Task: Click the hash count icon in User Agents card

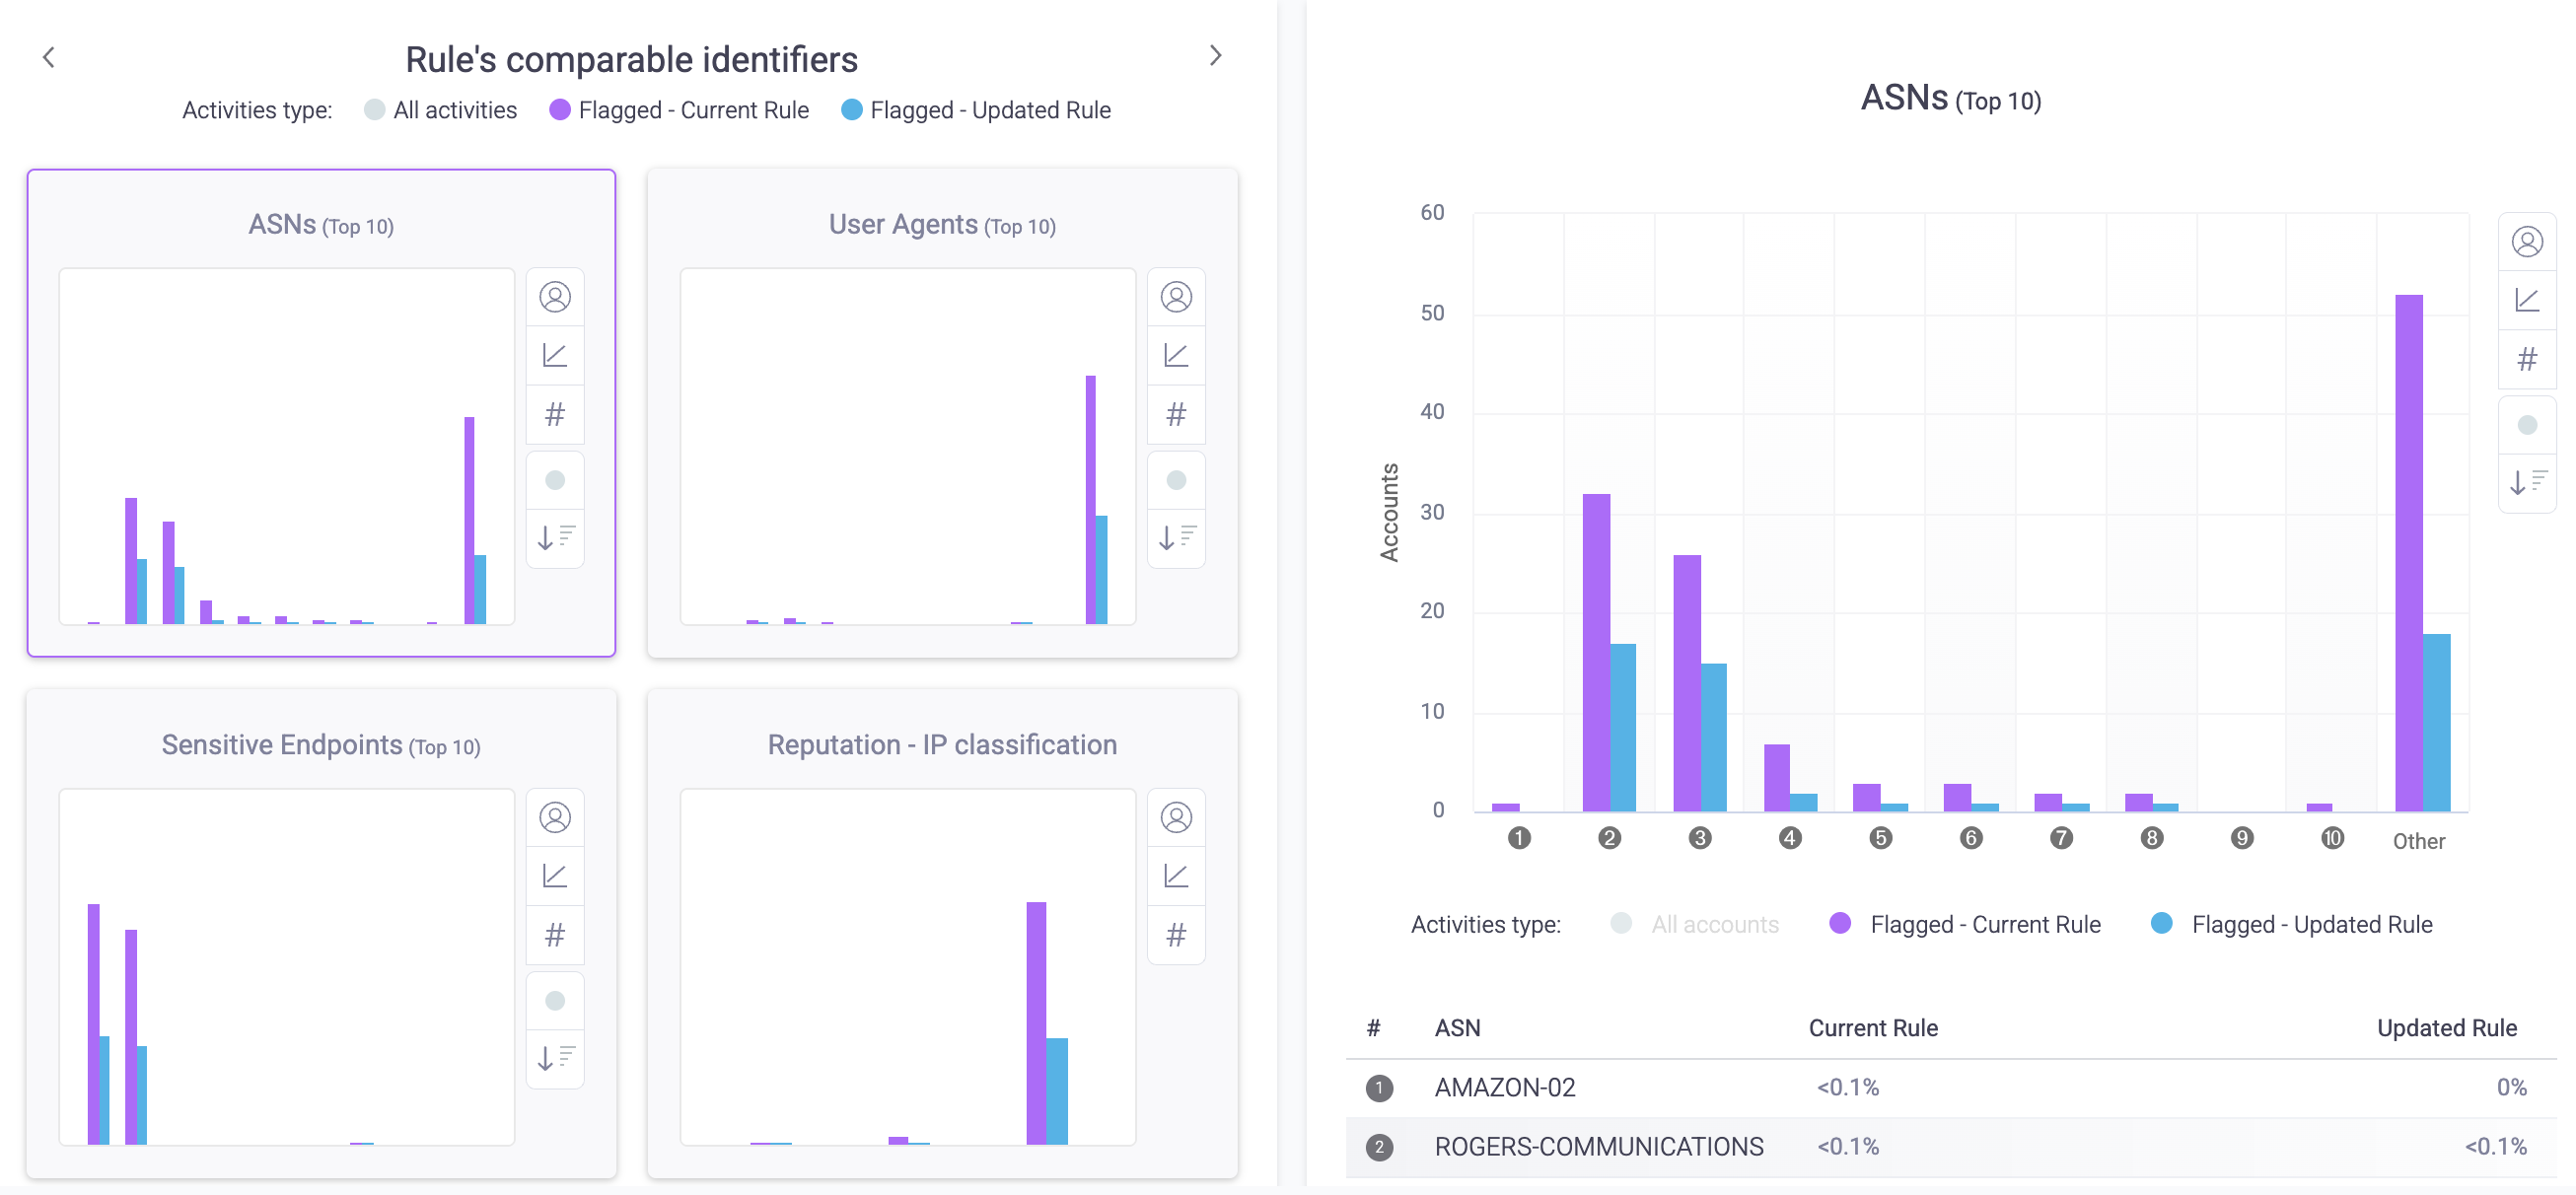Action: click(x=1176, y=414)
